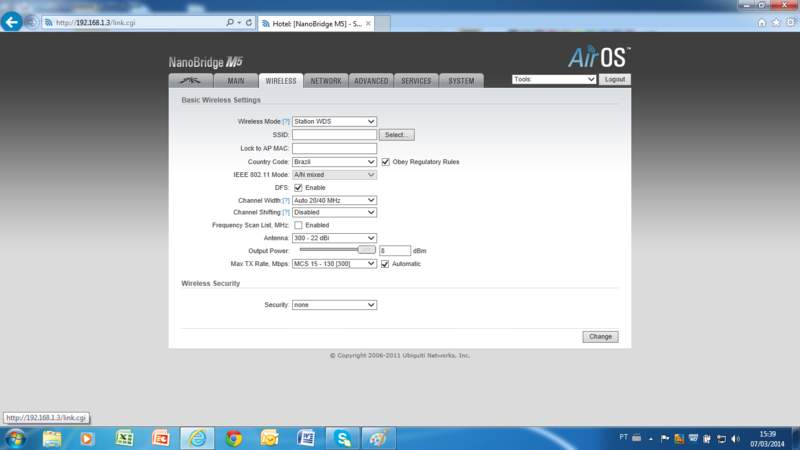The height and width of the screenshot is (450, 800).
Task: Open the Ubiquiti logo tab
Action: point(191,81)
